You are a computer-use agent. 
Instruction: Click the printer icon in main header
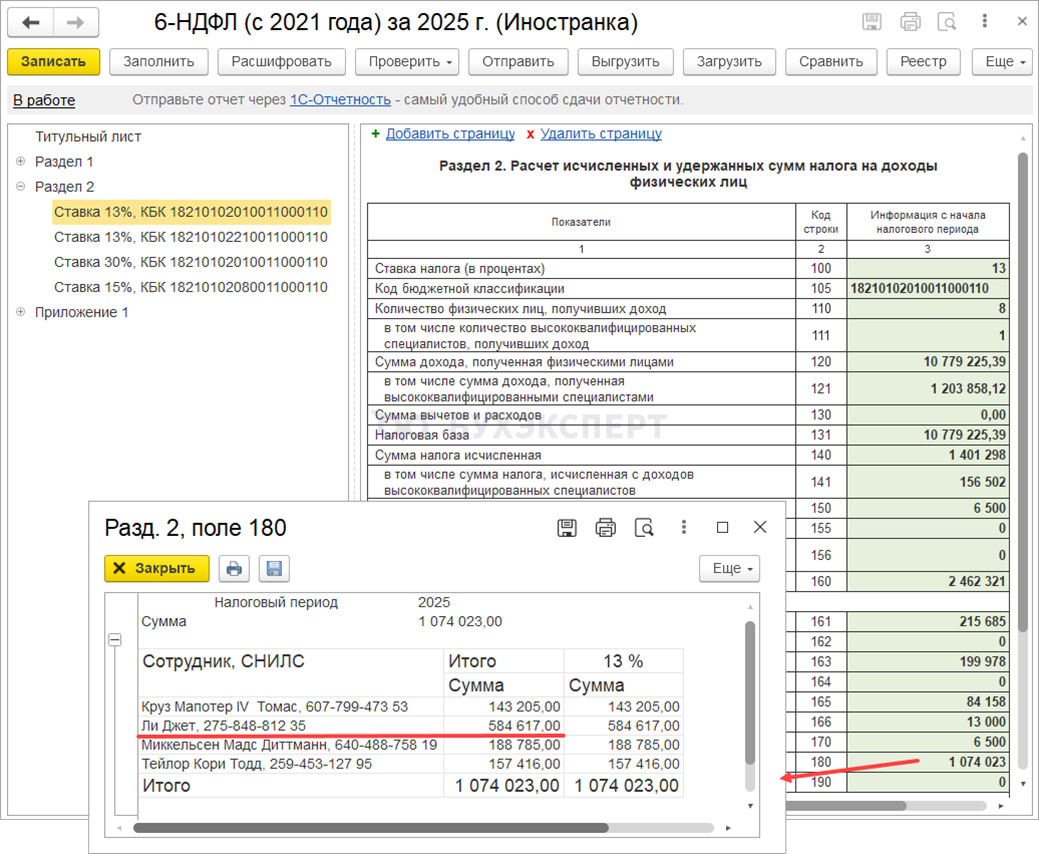pos(910,22)
